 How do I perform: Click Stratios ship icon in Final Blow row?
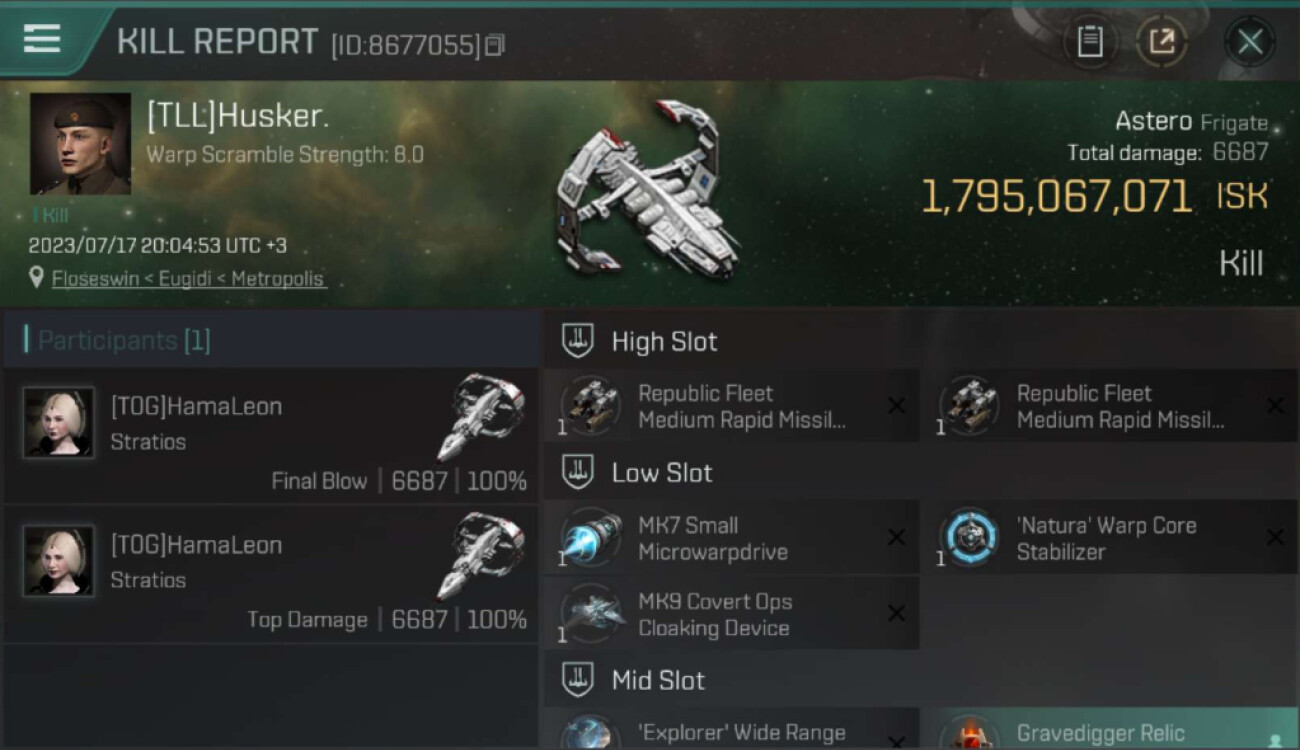coord(481,415)
